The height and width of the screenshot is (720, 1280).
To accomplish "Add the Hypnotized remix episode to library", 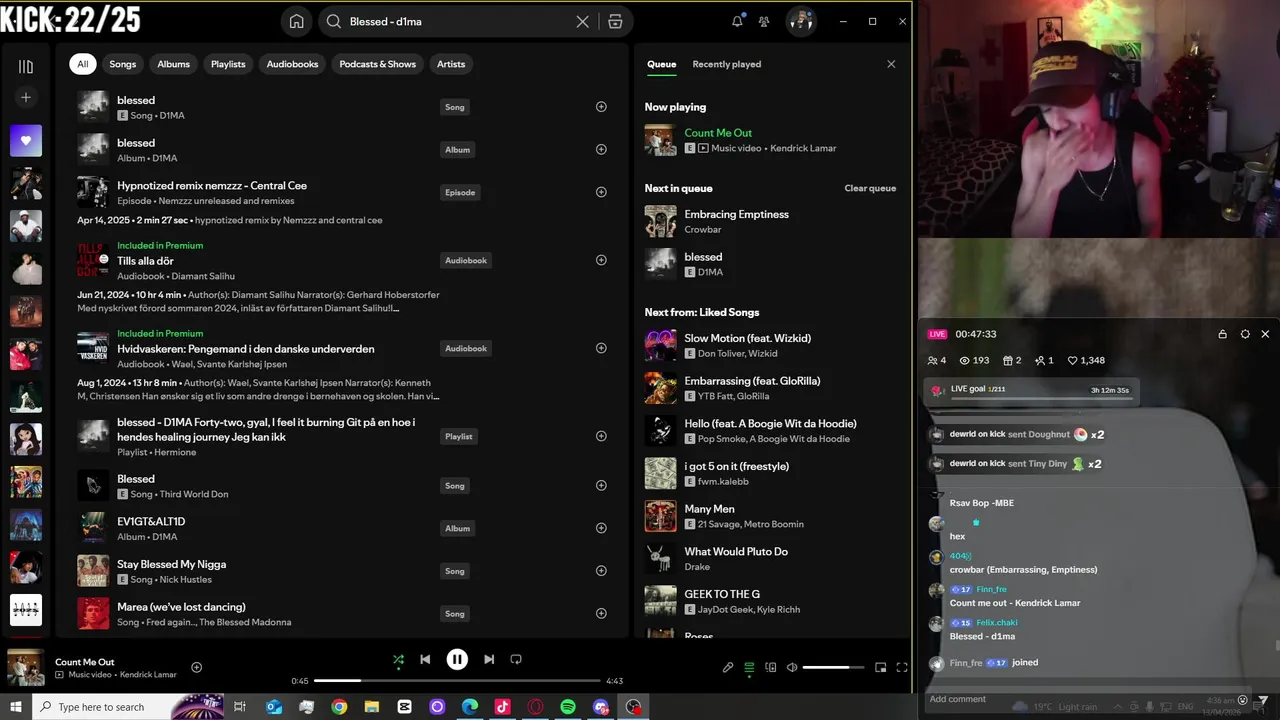I will (x=601, y=192).
